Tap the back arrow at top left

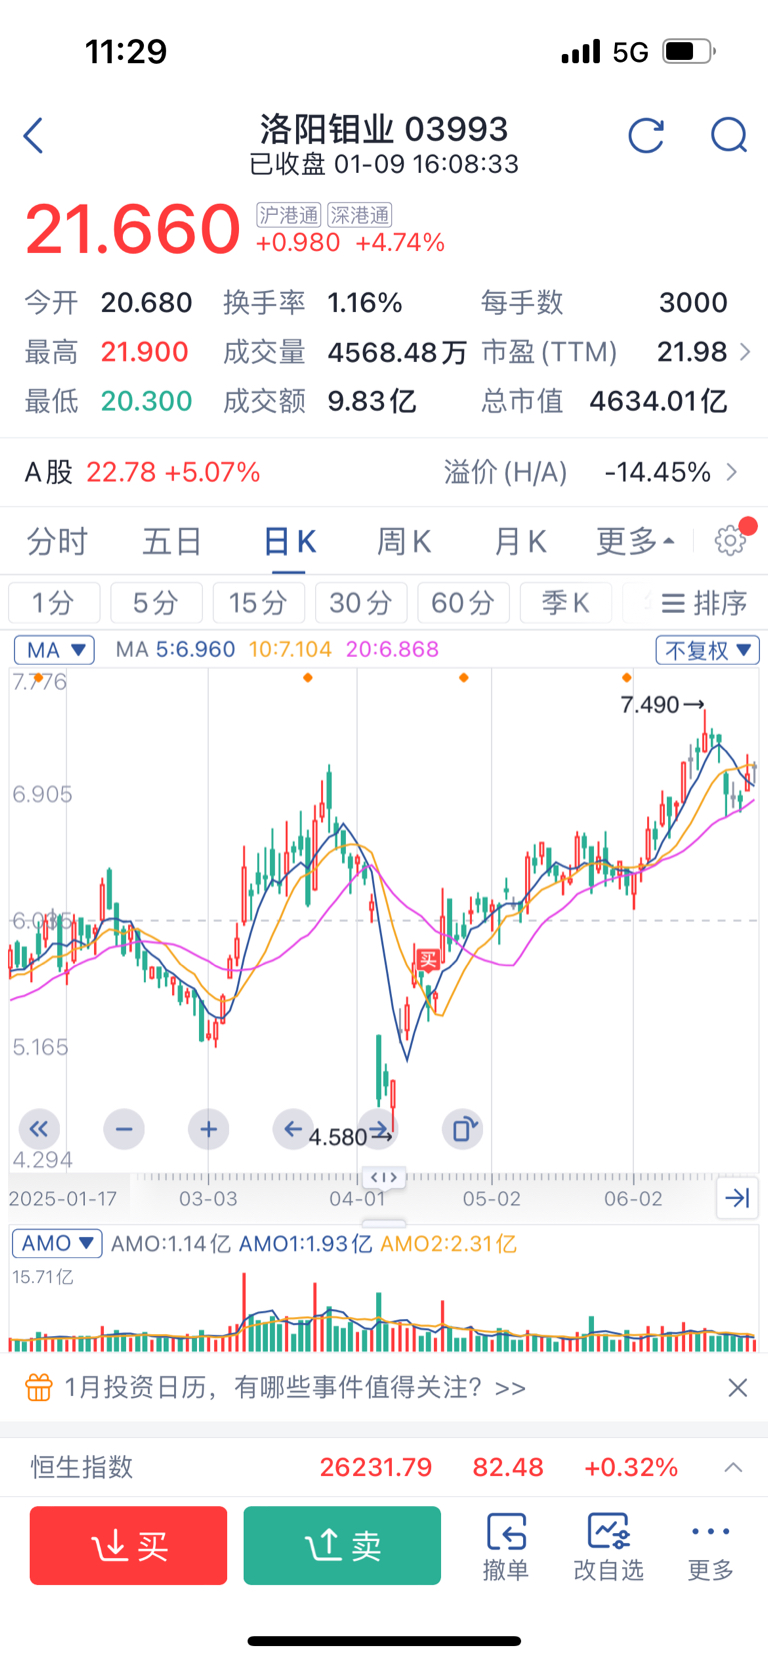[x=34, y=136]
